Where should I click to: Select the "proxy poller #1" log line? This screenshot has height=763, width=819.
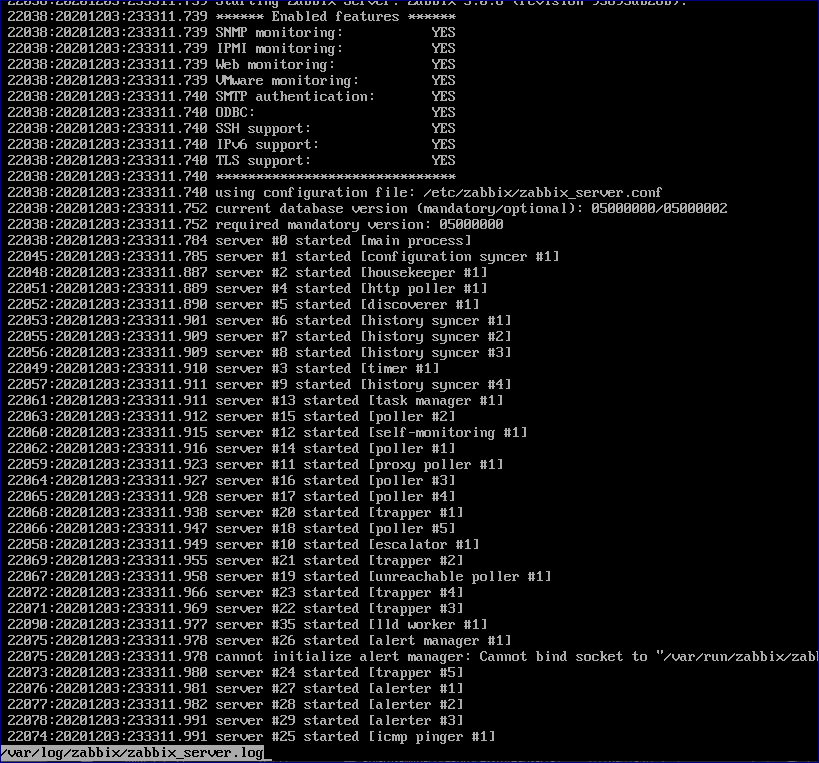pyautogui.click(x=255, y=464)
